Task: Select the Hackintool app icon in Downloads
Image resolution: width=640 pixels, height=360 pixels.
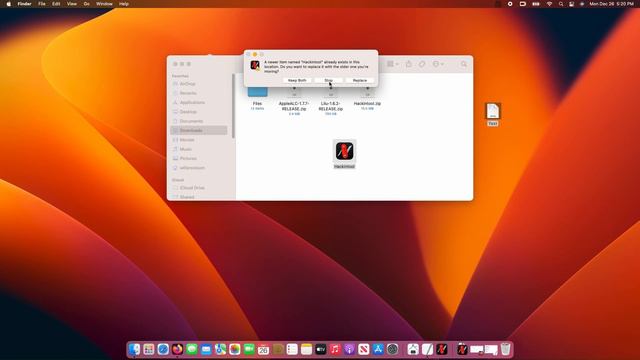Action: 344,151
